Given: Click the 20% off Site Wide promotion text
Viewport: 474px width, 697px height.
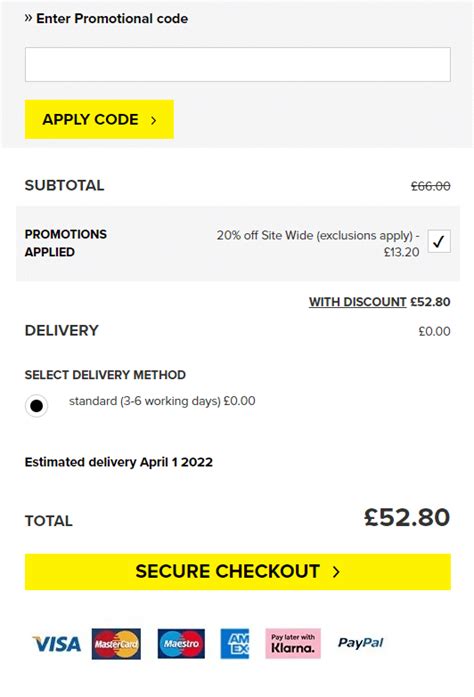Looking at the screenshot, I should [x=318, y=244].
